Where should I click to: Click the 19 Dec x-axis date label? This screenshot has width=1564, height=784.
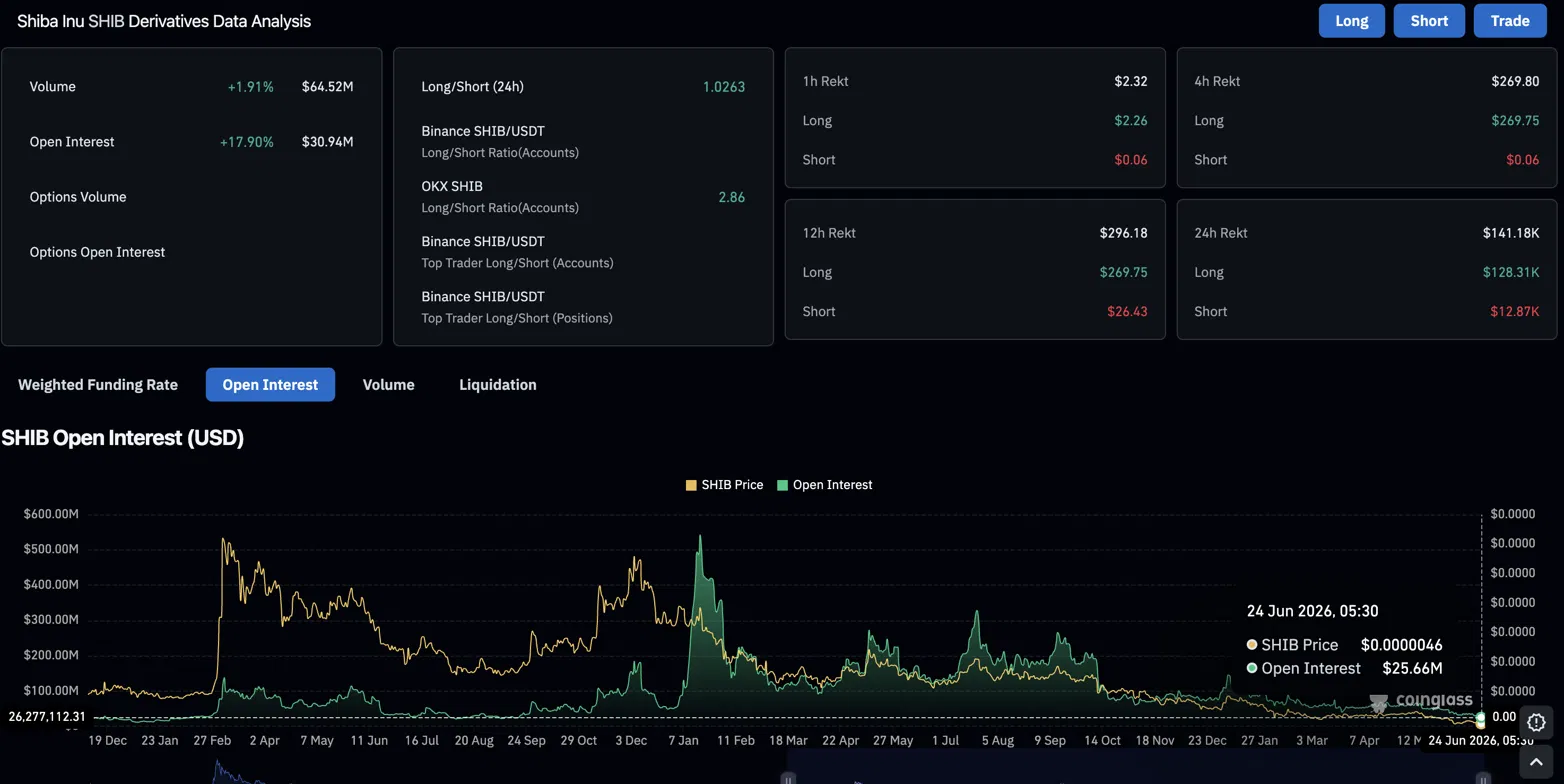(x=107, y=741)
